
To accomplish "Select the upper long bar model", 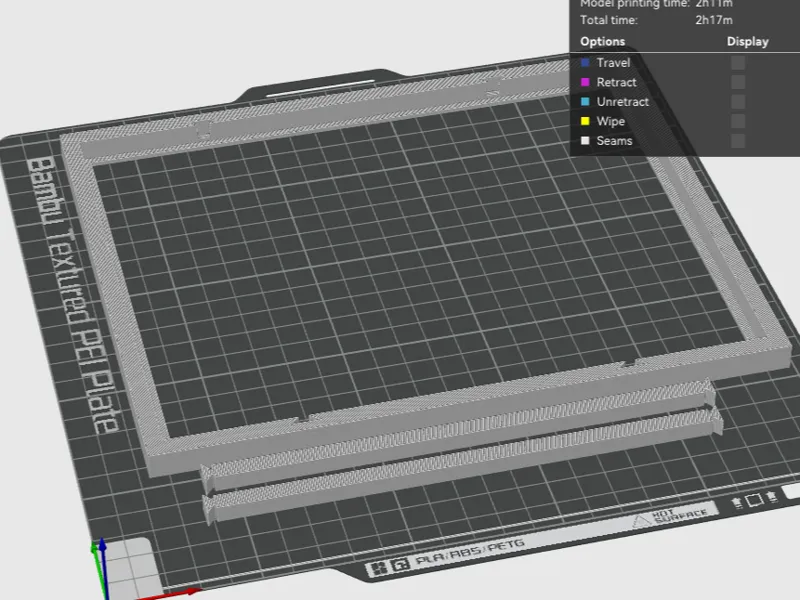I will 459,436.
